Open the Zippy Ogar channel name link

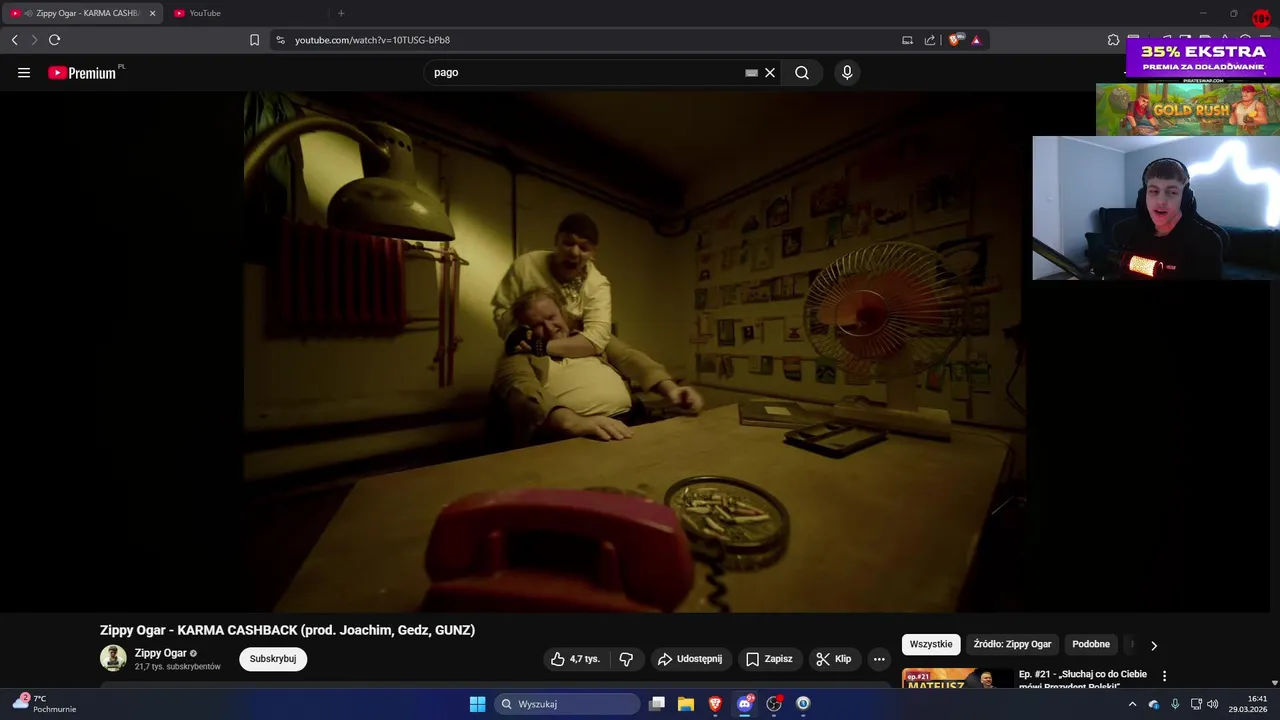(x=161, y=653)
